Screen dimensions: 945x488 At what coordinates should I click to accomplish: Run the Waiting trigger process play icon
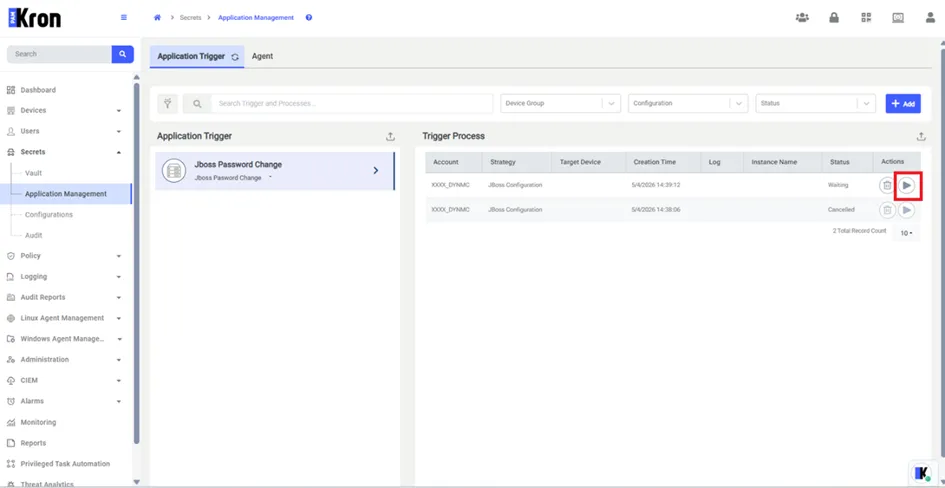pyautogui.click(x=906, y=185)
